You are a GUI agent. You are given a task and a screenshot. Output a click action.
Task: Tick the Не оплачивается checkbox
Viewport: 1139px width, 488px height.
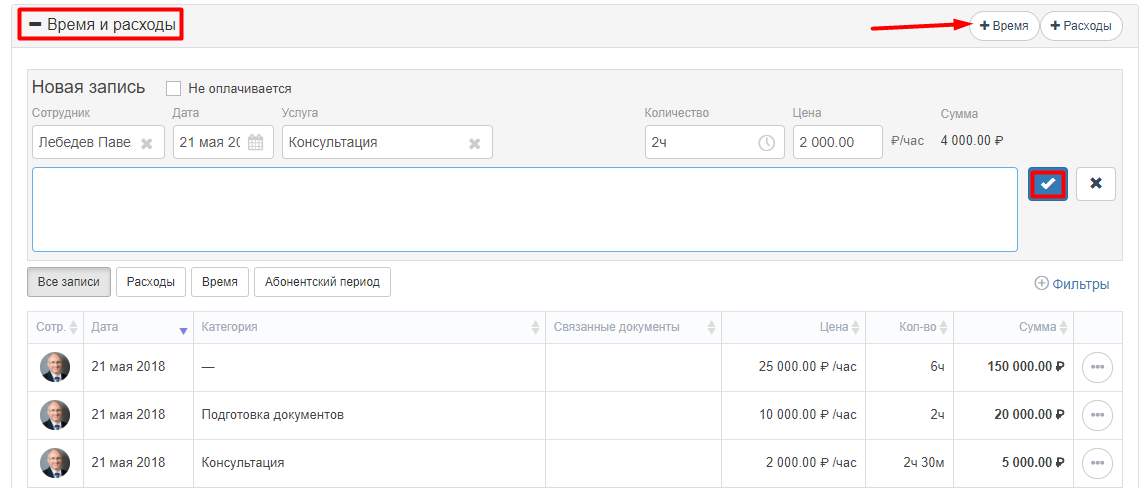click(174, 89)
